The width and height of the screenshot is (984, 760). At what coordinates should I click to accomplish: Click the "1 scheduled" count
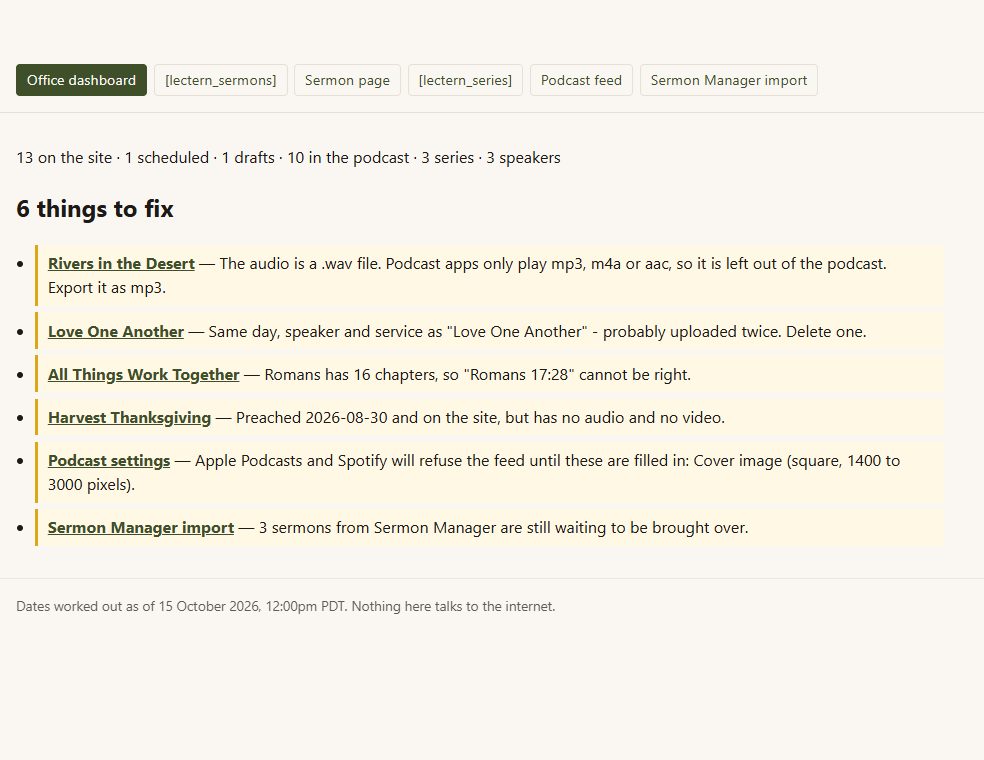pos(167,158)
